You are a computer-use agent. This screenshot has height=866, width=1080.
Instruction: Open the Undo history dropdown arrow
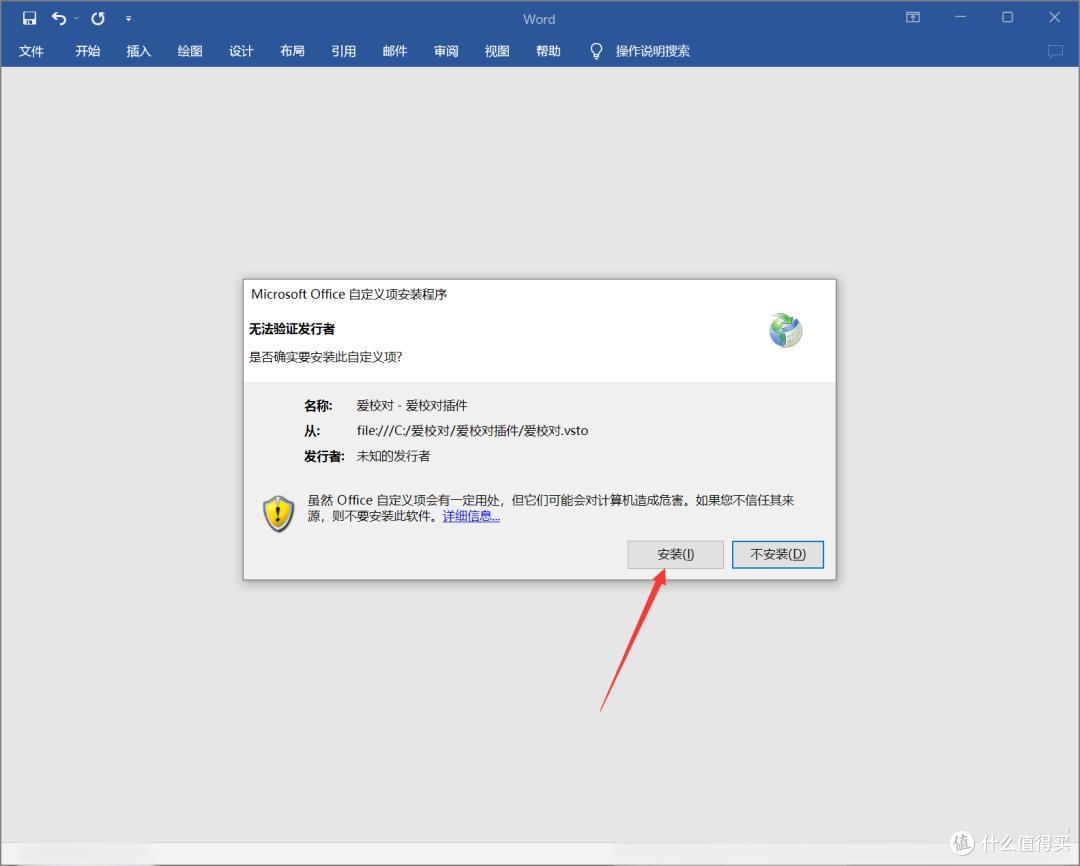(x=76, y=19)
